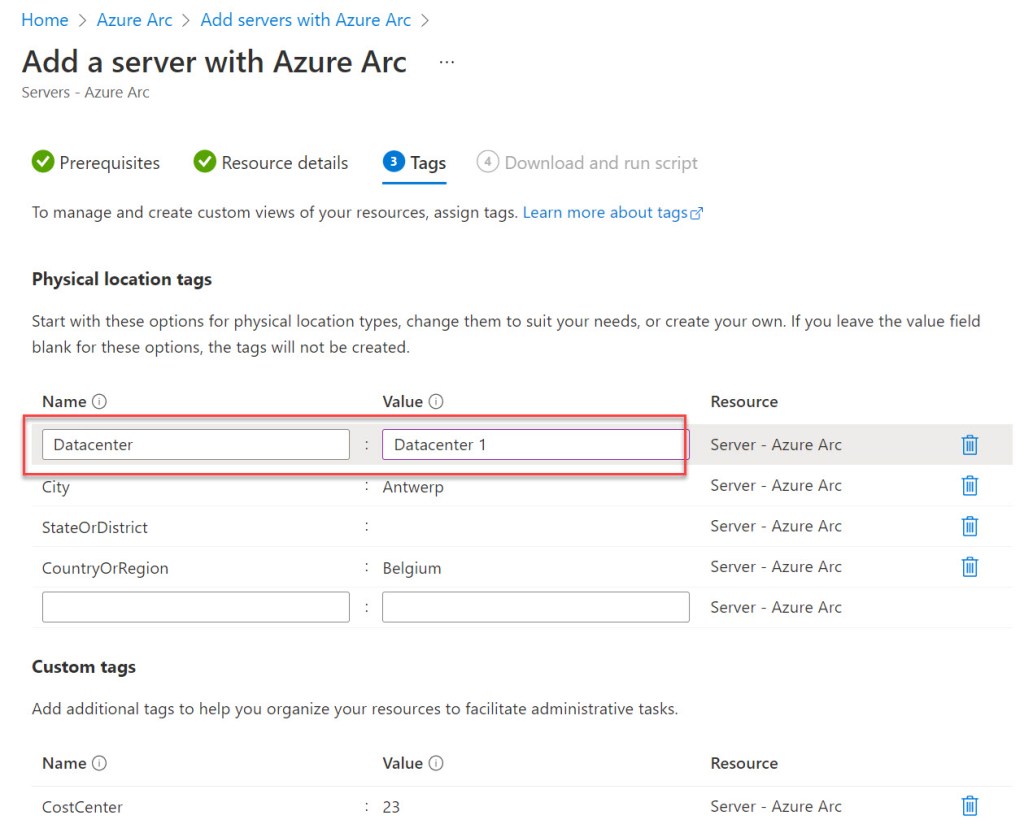The image size is (1024, 824).
Task: Show info for physical location Name column
Action: click(x=99, y=402)
